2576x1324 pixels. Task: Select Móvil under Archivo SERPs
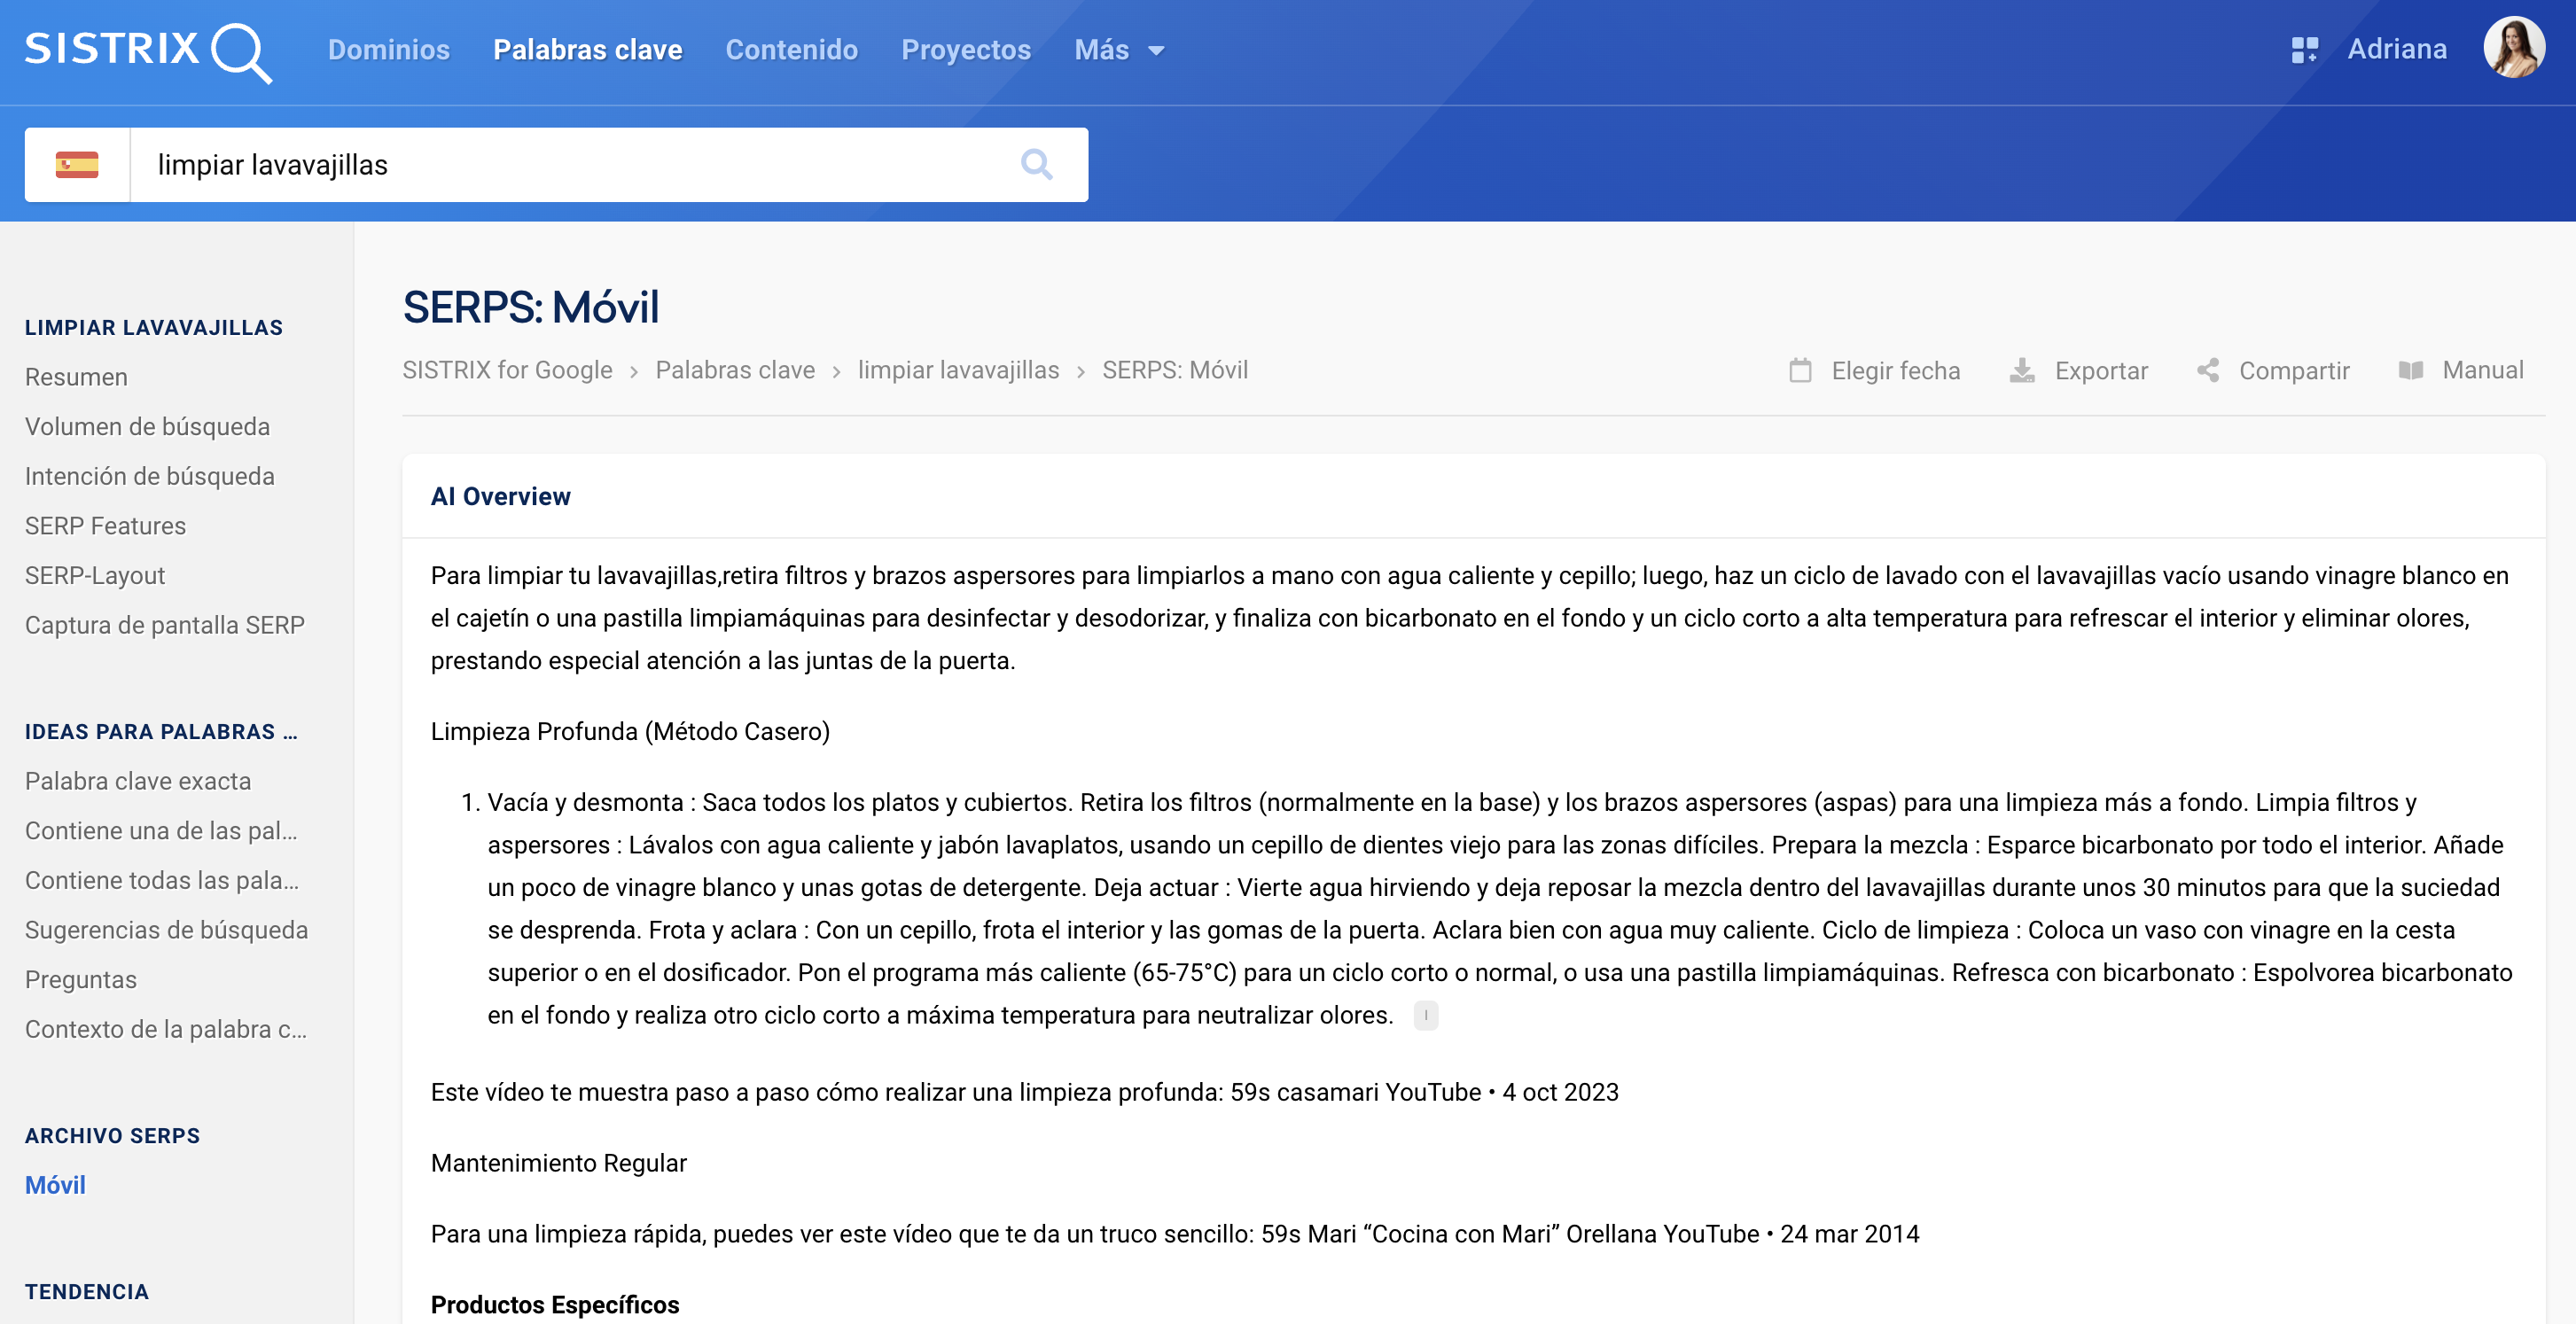click(x=55, y=1185)
